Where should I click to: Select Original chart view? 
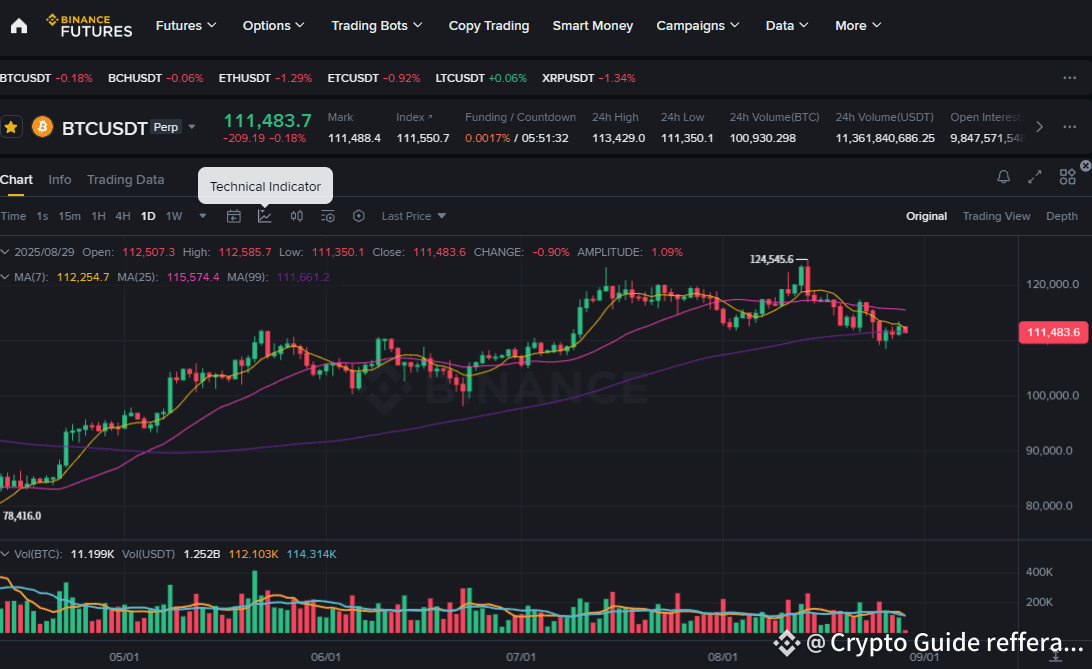(x=926, y=217)
